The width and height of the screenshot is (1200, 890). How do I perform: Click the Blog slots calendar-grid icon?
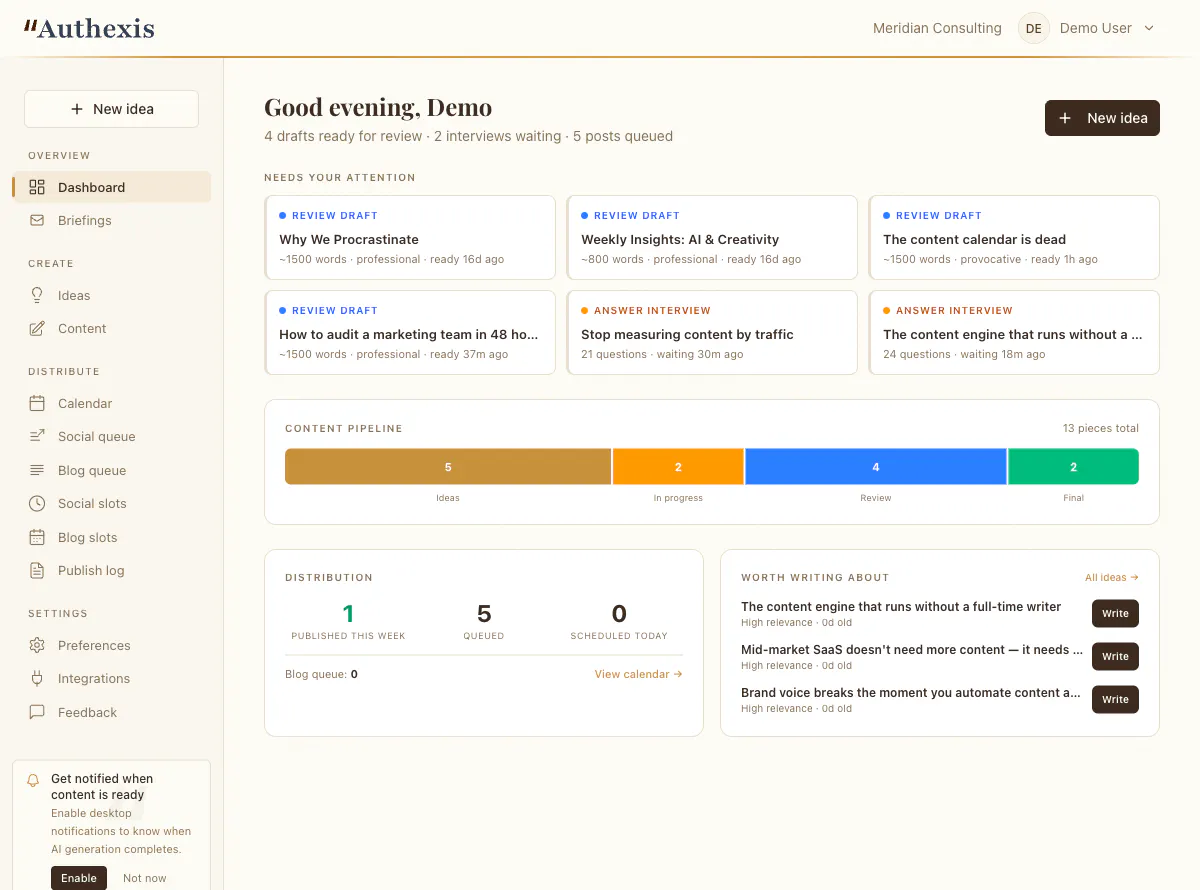[x=37, y=537]
